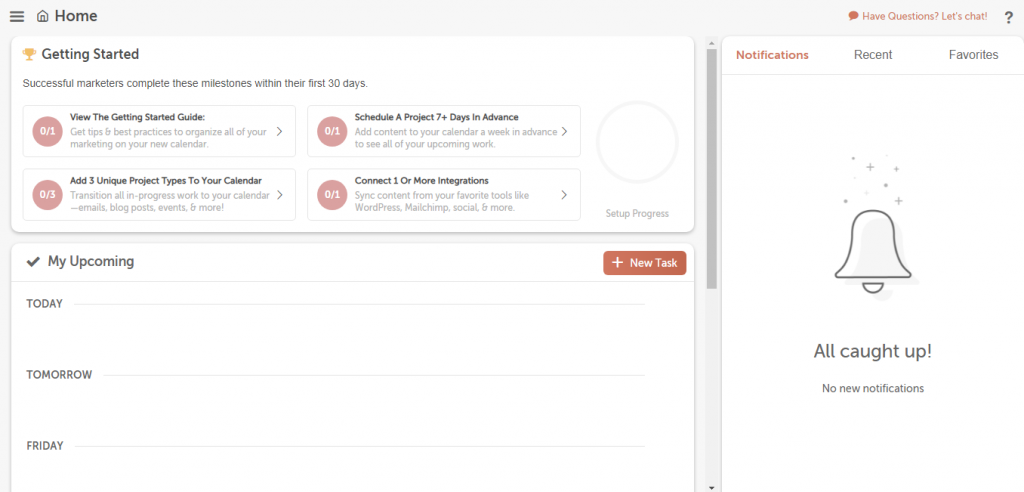This screenshot has height=492, width=1024.
Task: Open Add 3 Unique Project Types title
Action: [166, 180]
